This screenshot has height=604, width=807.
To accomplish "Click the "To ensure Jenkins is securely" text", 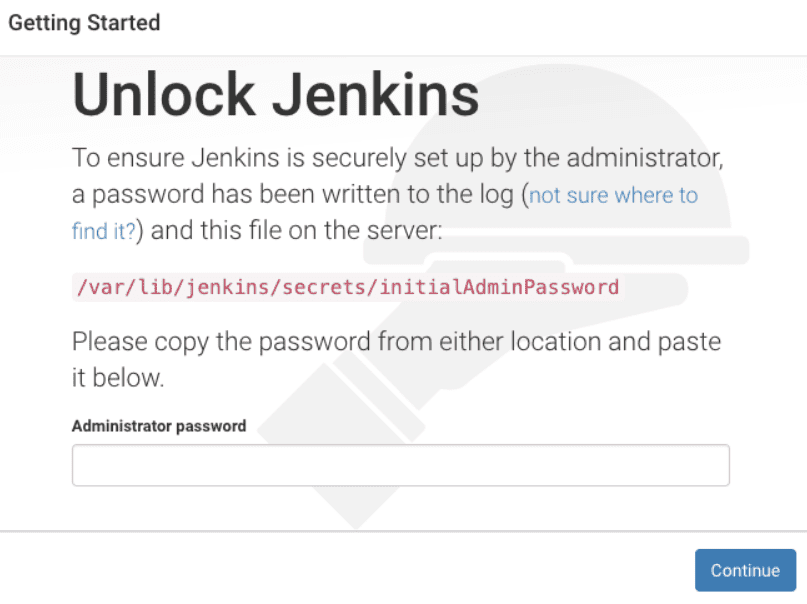I will coord(220,158).
